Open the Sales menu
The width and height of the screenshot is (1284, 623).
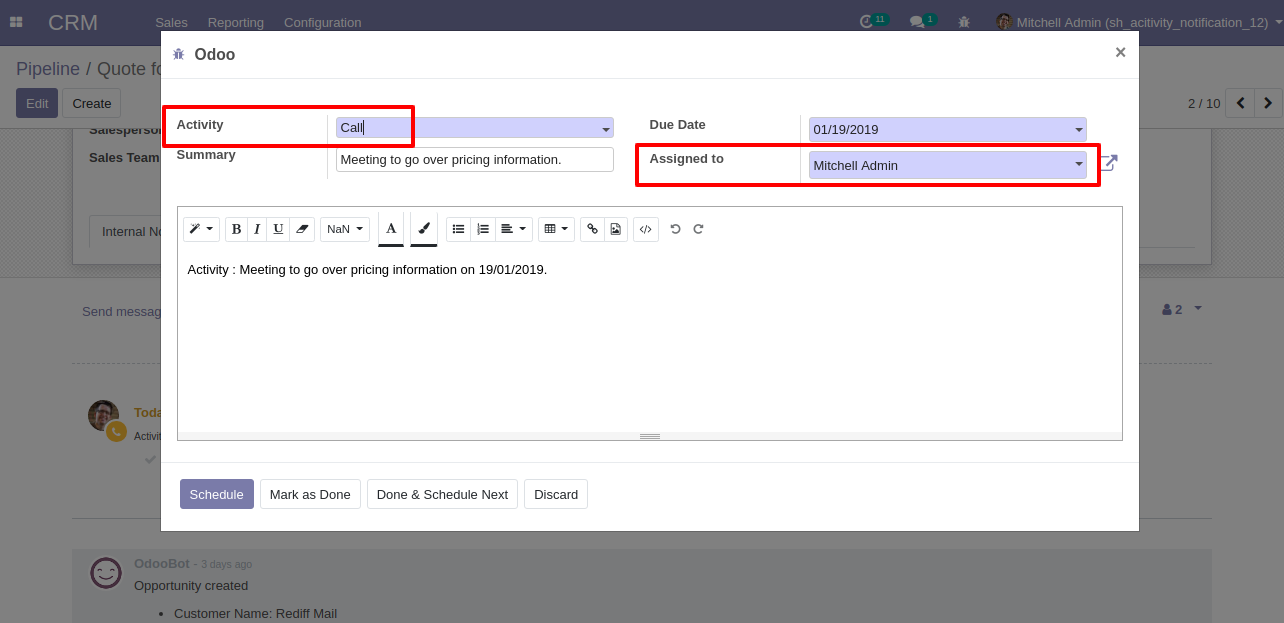click(x=171, y=22)
